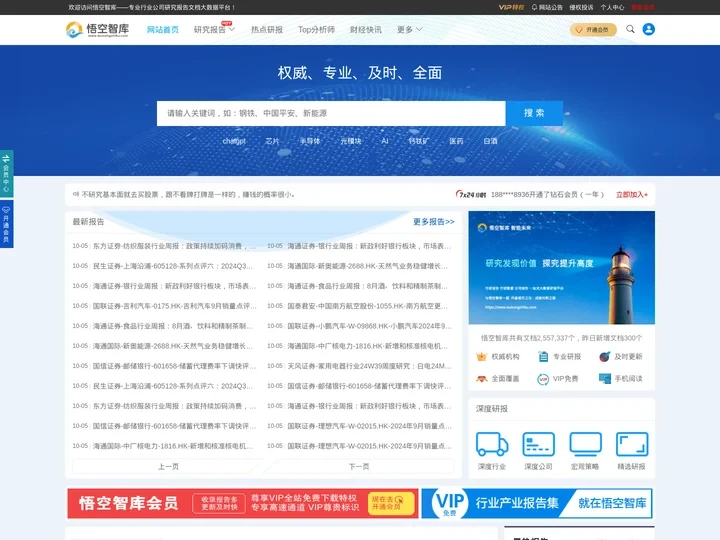The width and height of the screenshot is (720, 540).
Task: Open the search magnifier icon in header
Action: (x=630, y=29)
